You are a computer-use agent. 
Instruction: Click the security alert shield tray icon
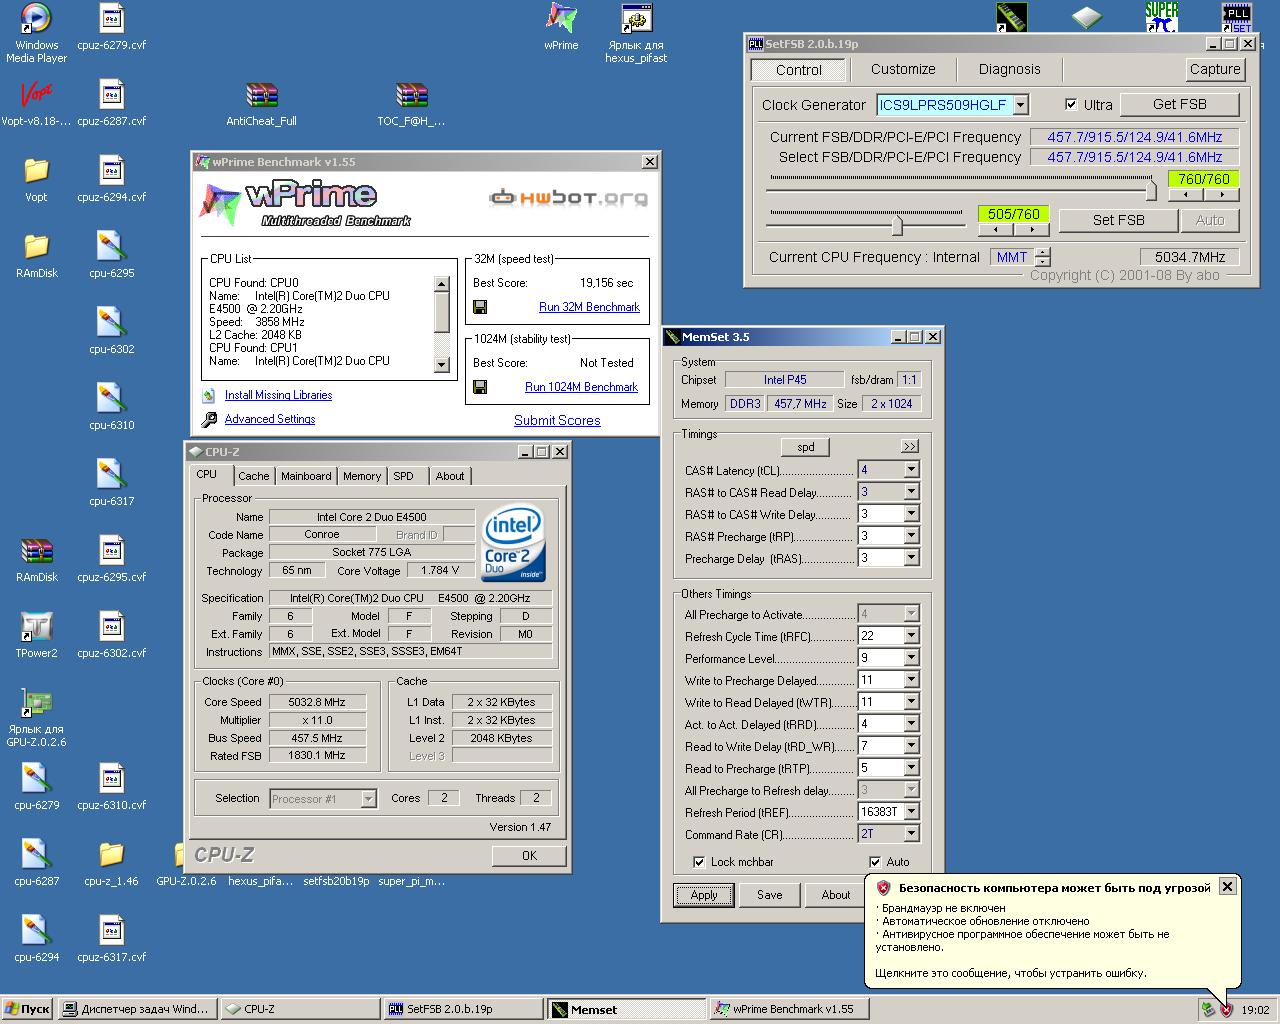pos(1226,1009)
